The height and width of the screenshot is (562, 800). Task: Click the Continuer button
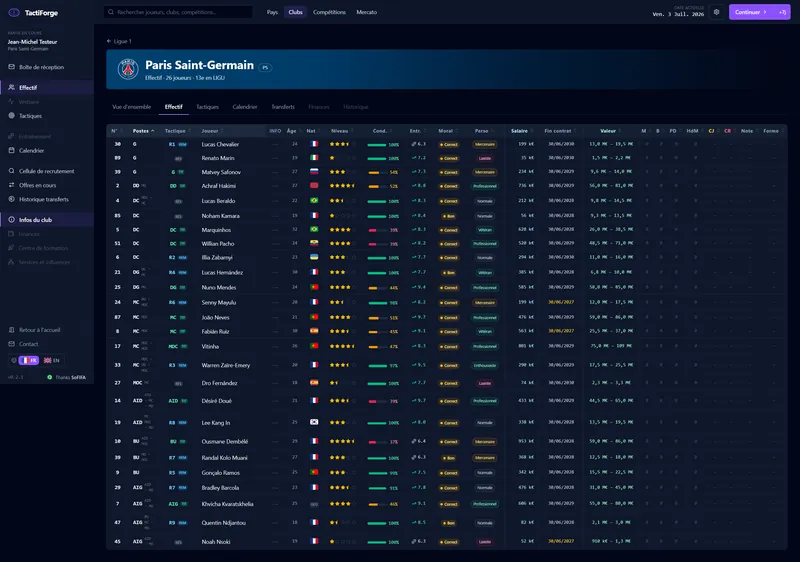[x=751, y=12]
